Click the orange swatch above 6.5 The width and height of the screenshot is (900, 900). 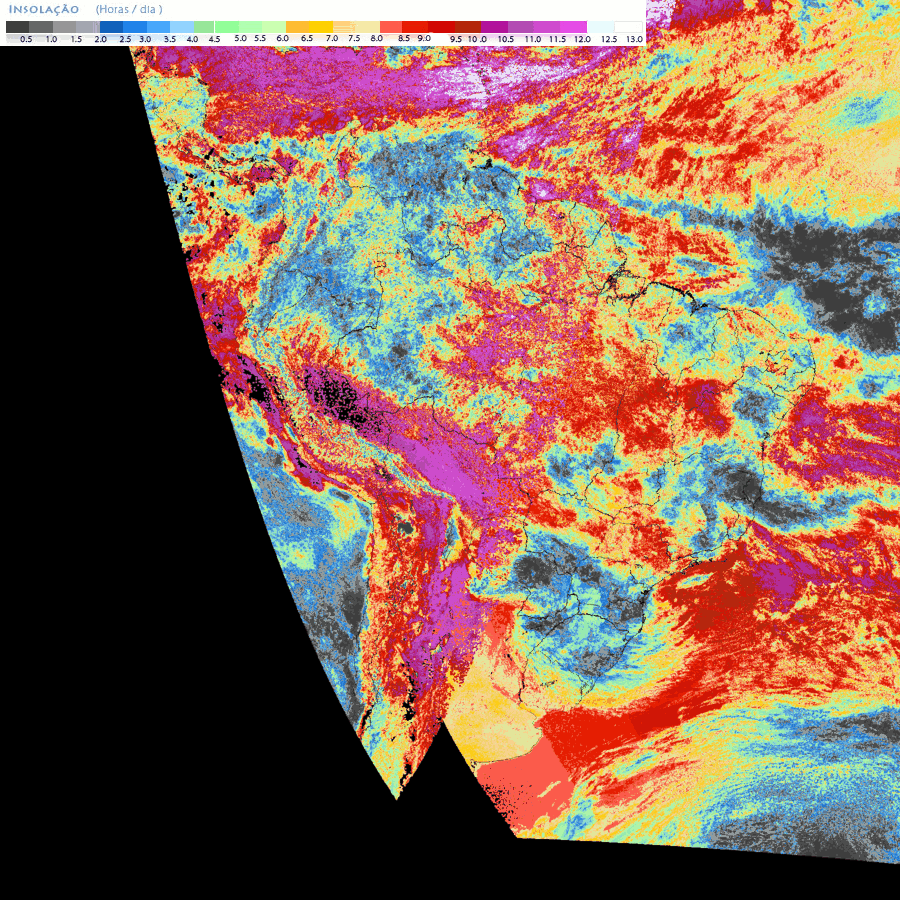click(x=297, y=27)
